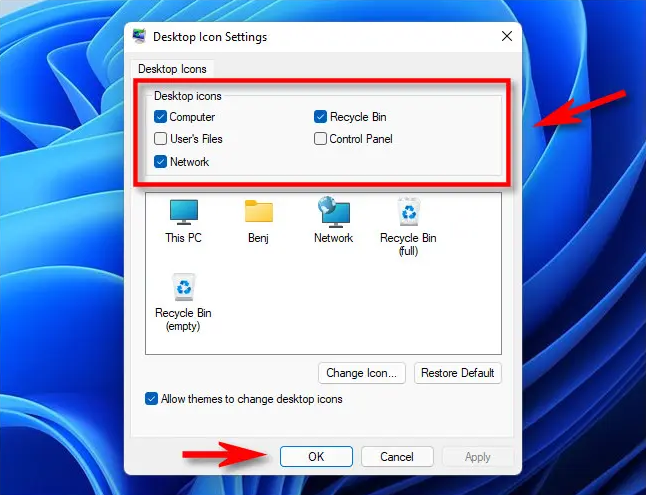Click the 'Desktop icons' group box heading
Image resolution: width=646 pixels, height=495 pixels.
tap(188, 96)
